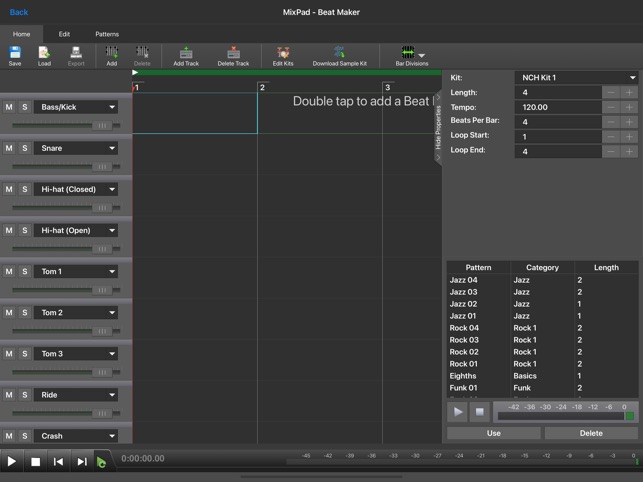Stop playback in the bottom transport bar
643x482 pixels.
point(36,461)
